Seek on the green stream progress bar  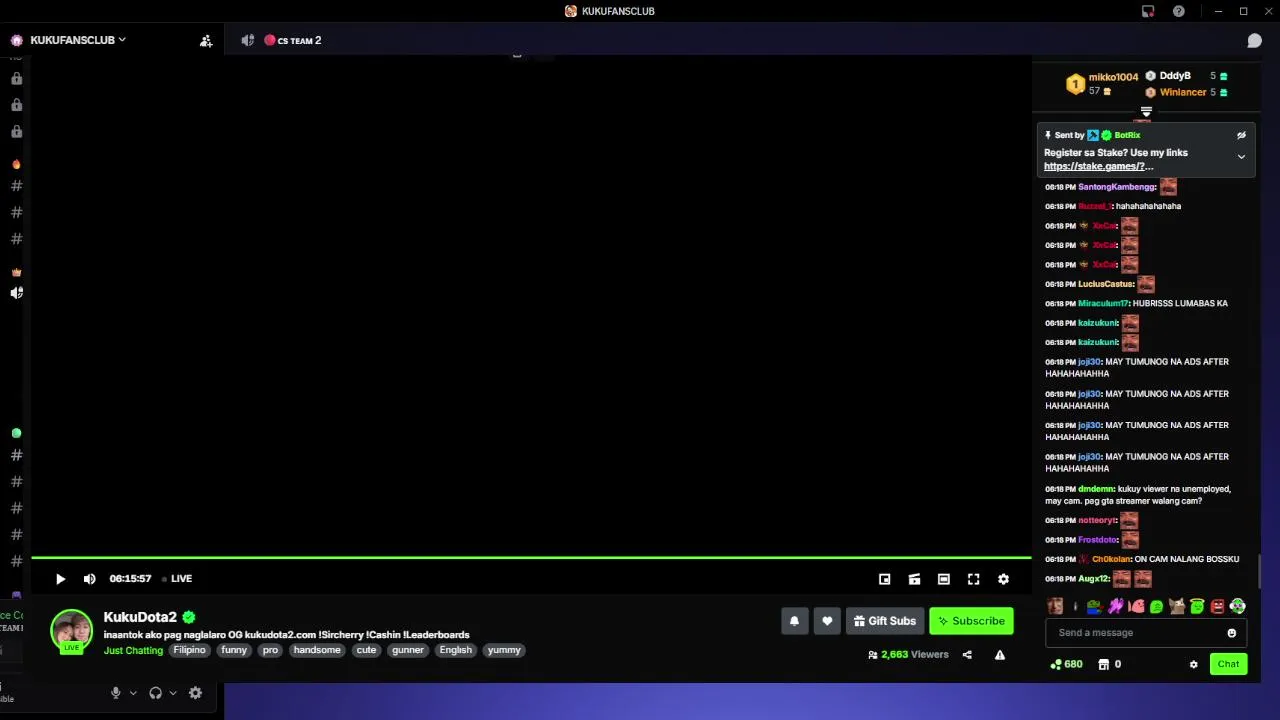click(x=531, y=557)
